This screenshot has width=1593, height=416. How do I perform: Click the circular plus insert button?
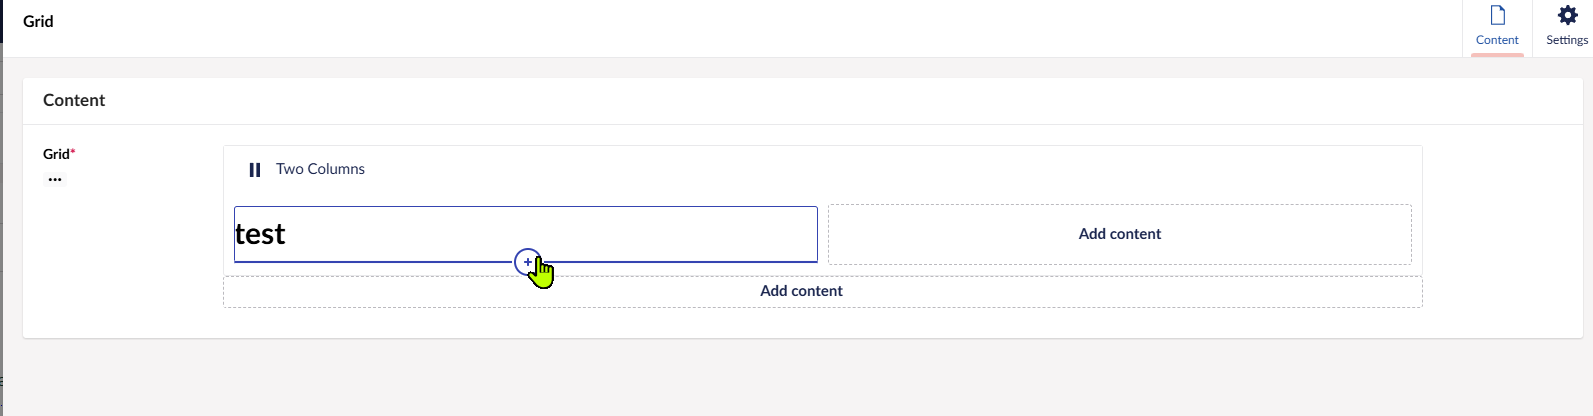[x=527, y=262]
